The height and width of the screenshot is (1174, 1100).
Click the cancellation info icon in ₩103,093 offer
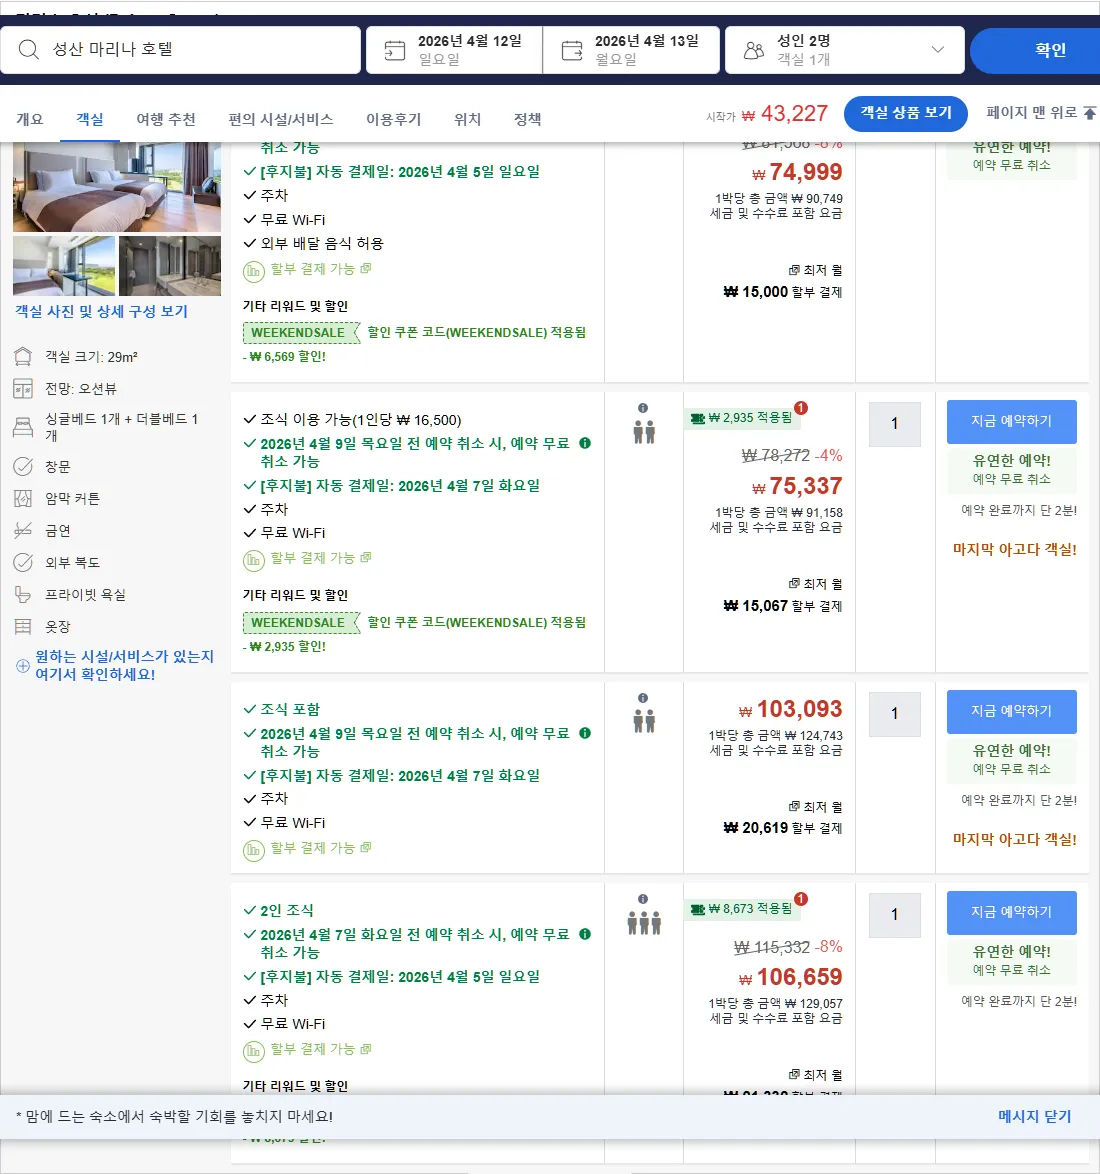[x=585, y=733]
